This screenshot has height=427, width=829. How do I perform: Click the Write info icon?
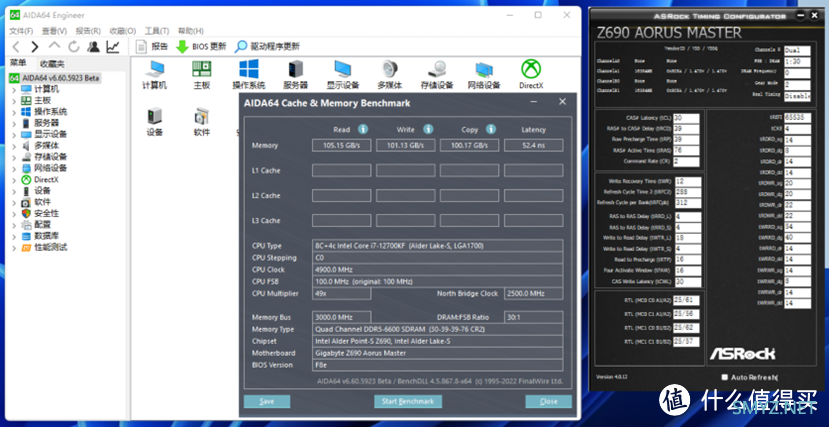point(428,129)
